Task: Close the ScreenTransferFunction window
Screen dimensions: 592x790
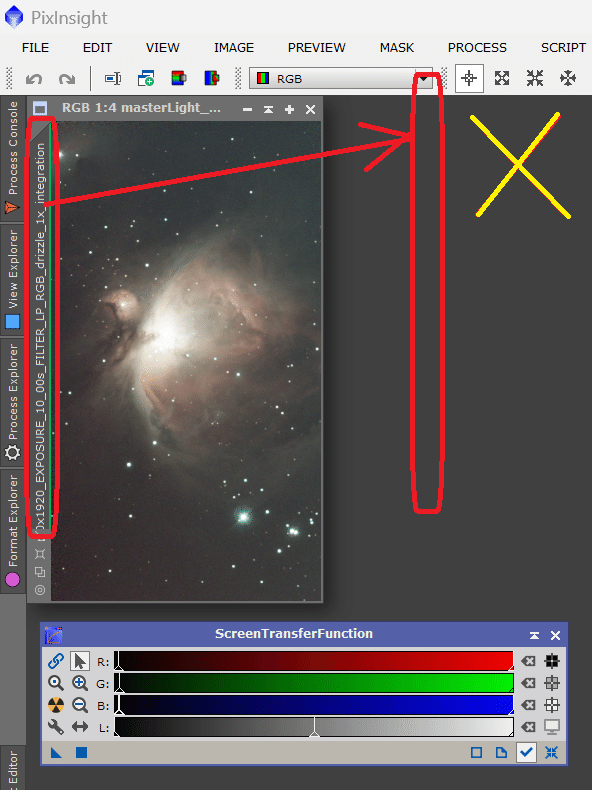Action: pos(555,635)
